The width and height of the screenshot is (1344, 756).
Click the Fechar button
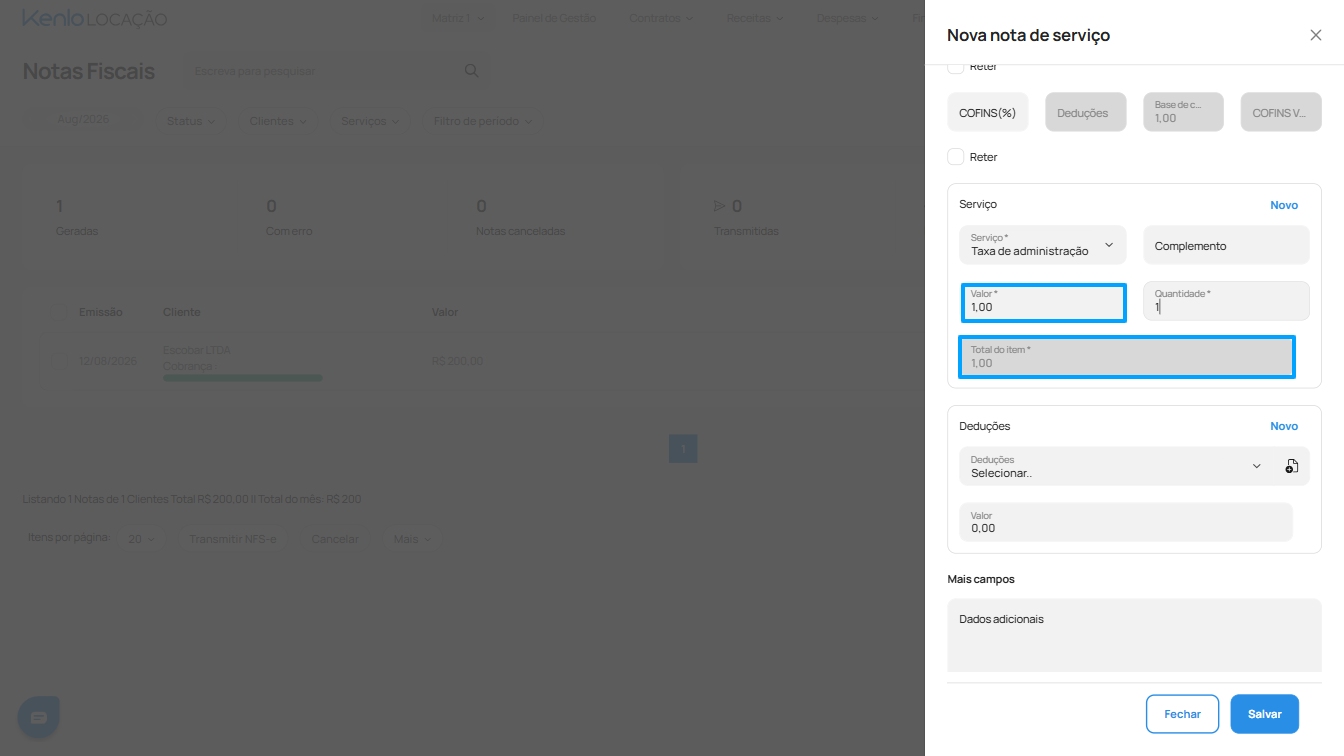(x=1182, y=714)
